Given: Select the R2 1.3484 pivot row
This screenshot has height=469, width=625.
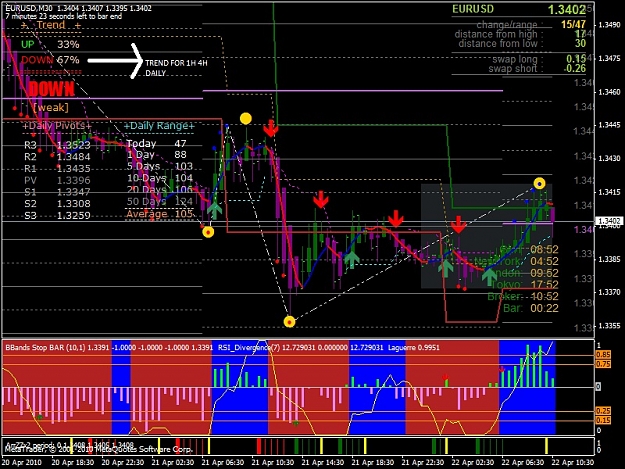Looking at the screenshot, I should pyautogui.click(x=57, y=157).
